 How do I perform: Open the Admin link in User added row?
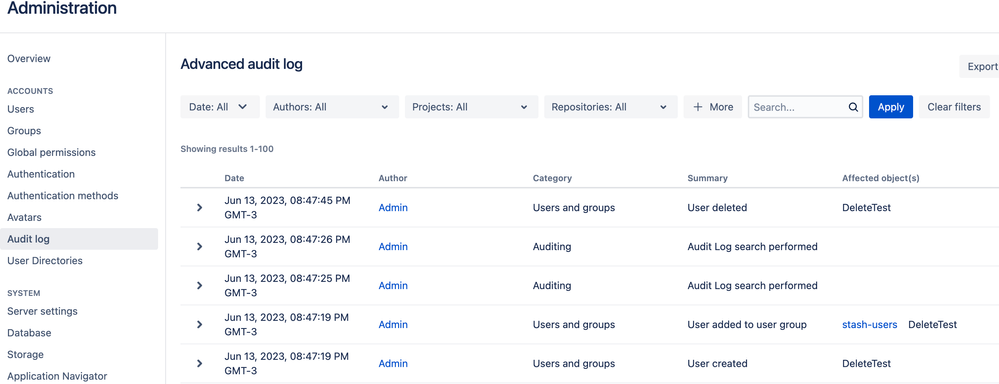(x=393, y=325)
